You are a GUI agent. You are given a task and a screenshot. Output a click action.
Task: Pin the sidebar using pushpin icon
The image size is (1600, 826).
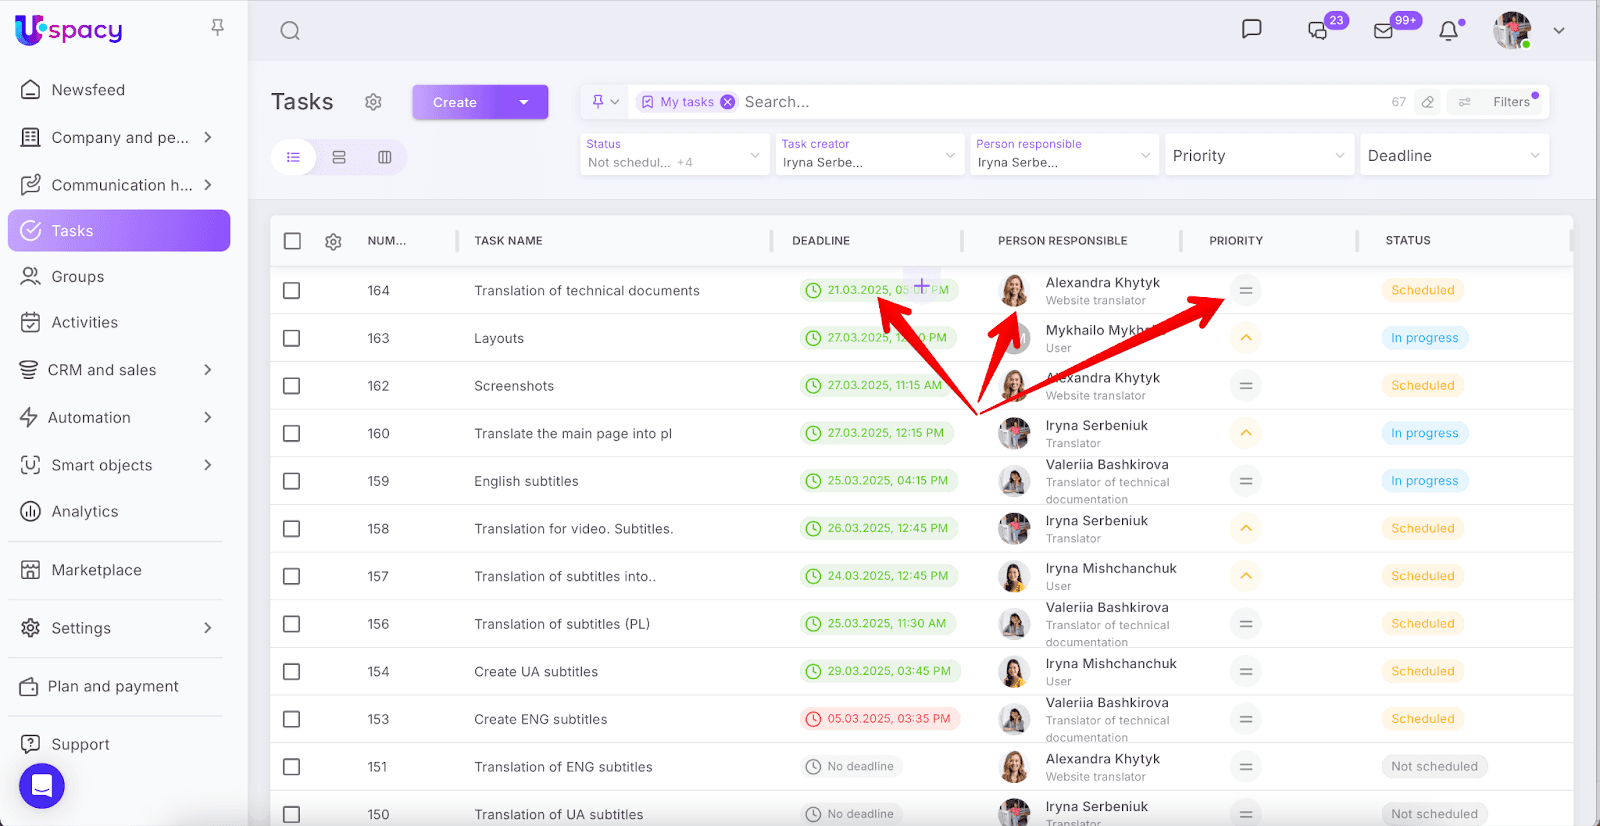tap(217, 28)
